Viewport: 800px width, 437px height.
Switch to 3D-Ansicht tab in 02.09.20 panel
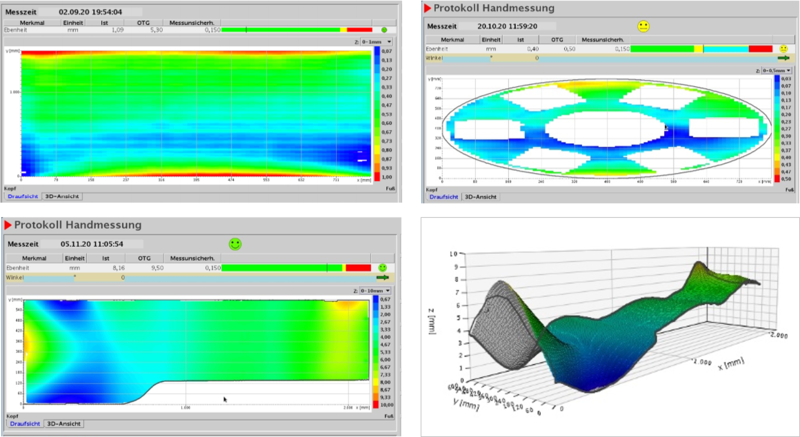pyautogui.click(x=62, y=196)
